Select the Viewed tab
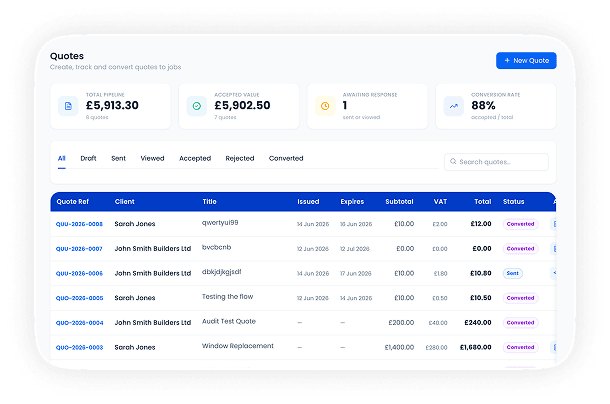This screenshot has height=404, width=610. pos(152,158)
